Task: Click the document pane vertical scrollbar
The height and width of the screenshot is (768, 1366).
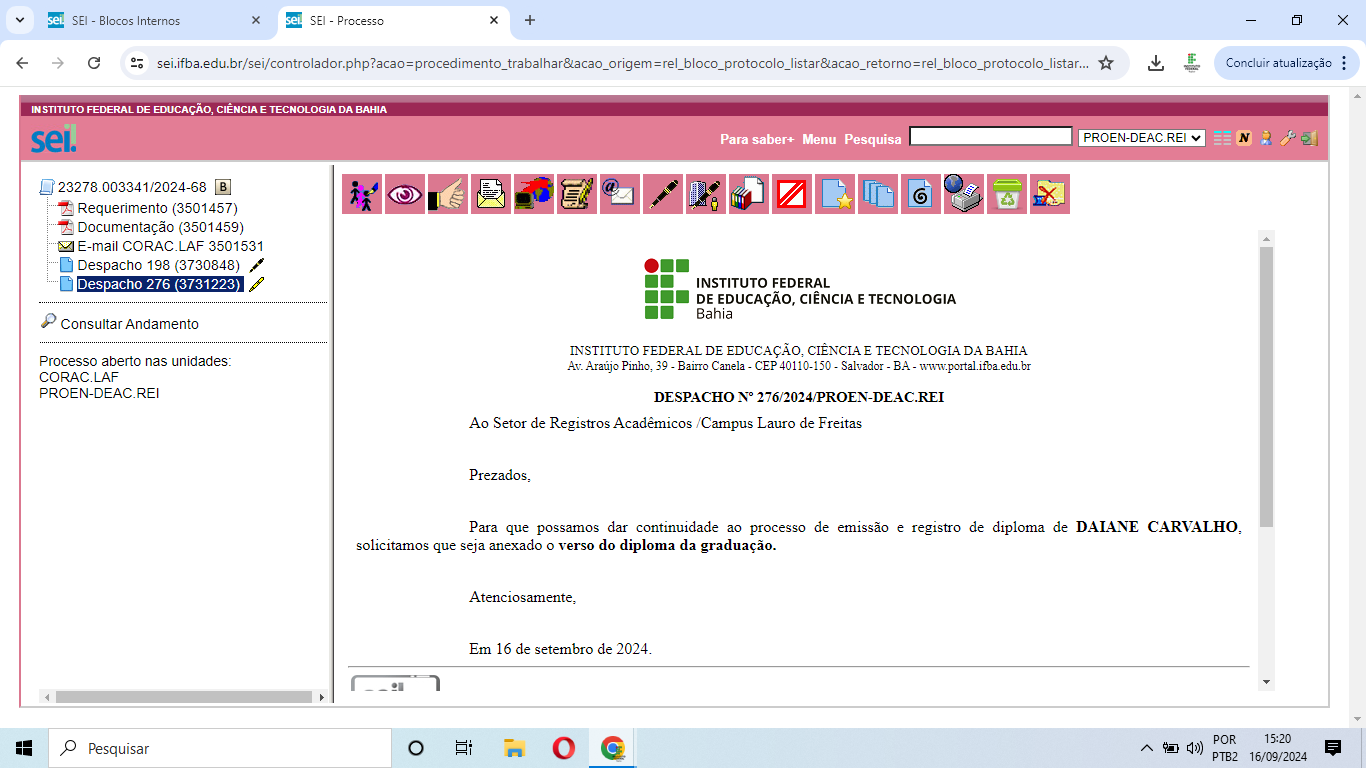Action: click(1266, 388)
